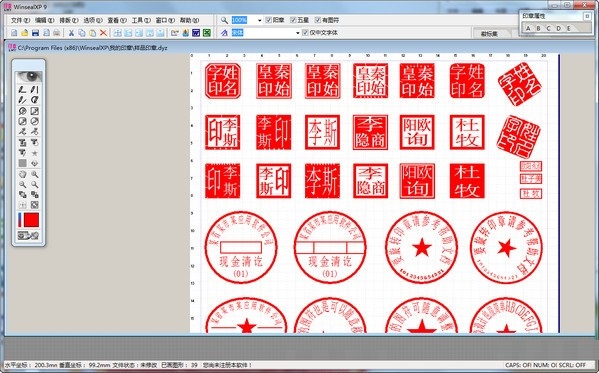Click the Copy toolbar icon

82,33
